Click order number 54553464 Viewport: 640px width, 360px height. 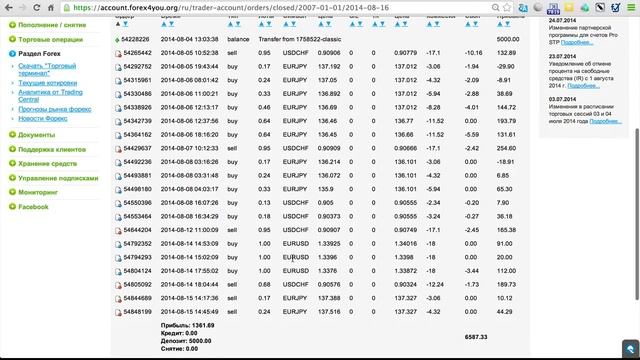pos(138,216)
